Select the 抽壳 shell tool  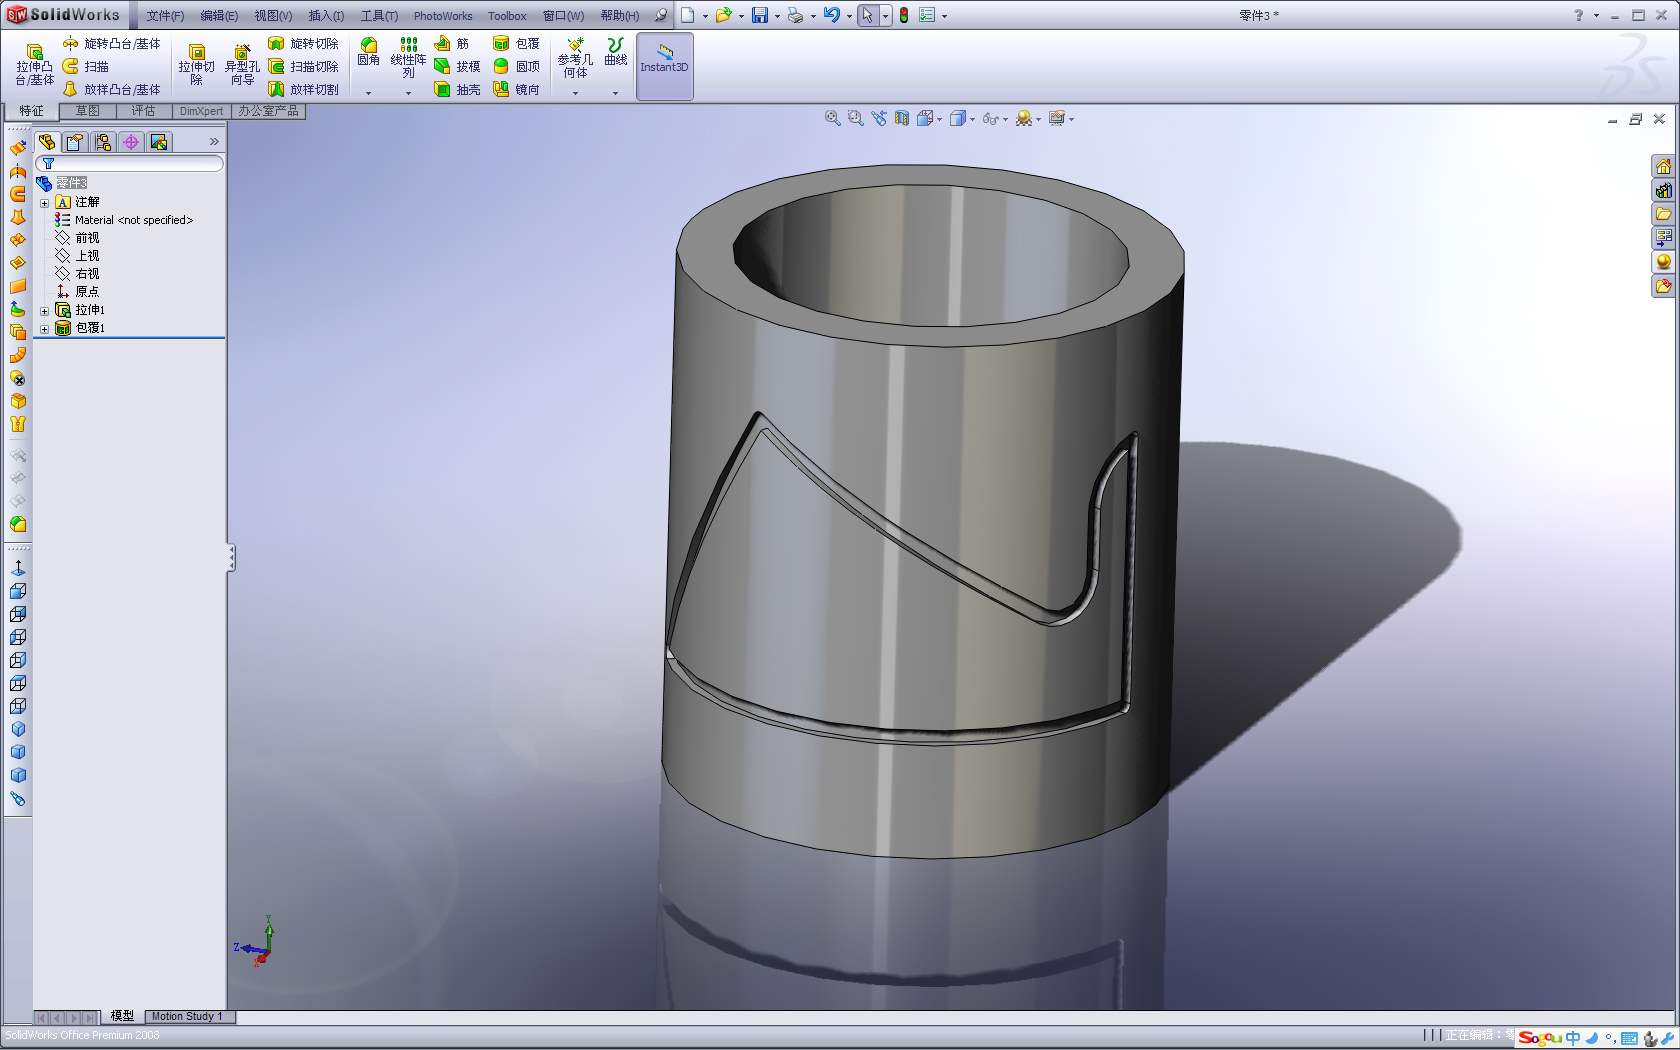coord(457,90)
